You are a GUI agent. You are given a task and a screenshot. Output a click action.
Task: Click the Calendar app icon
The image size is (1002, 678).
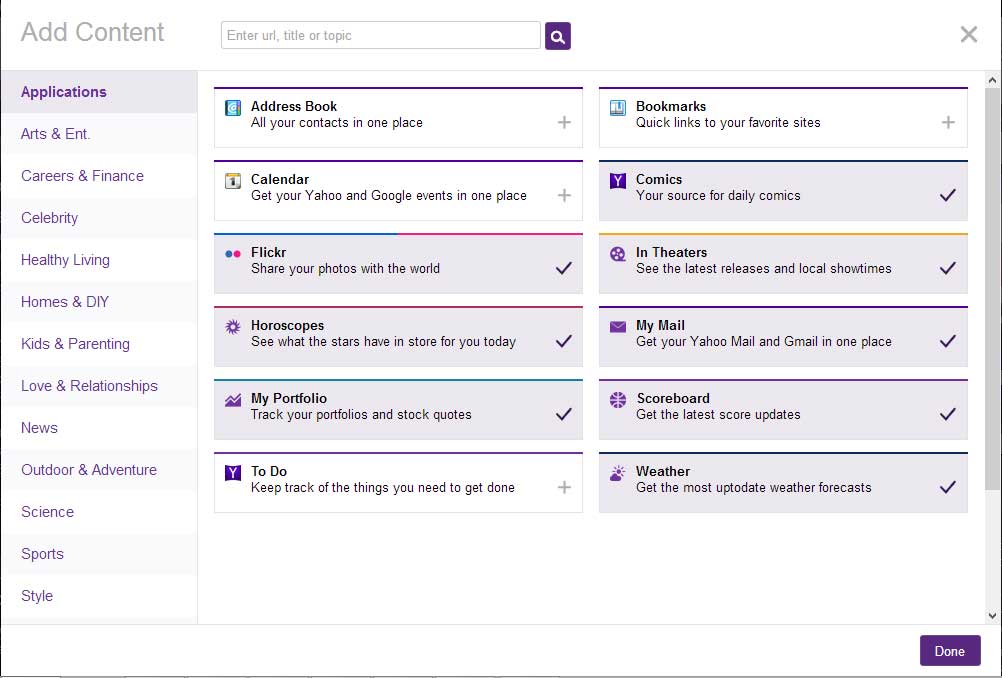[232, 183]
